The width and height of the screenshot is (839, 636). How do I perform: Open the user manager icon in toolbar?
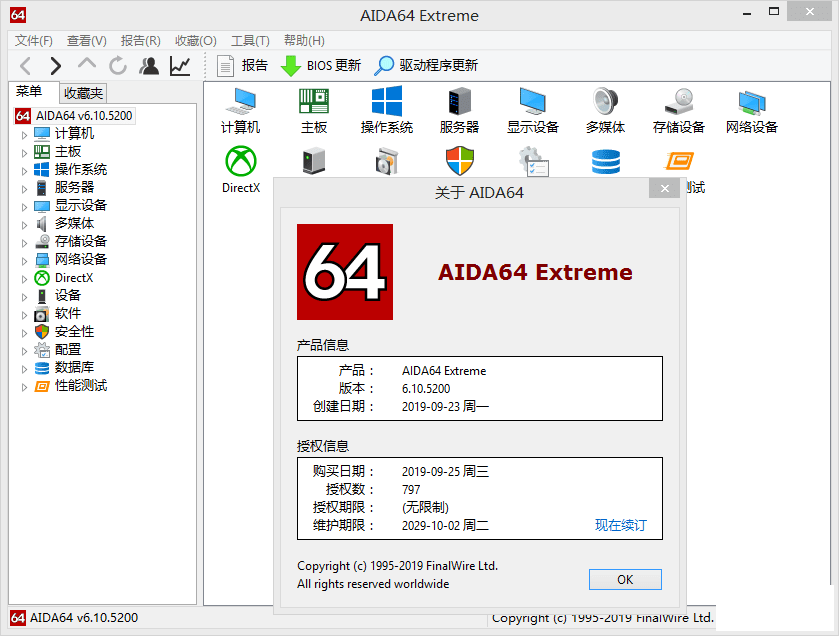(149, 66)
